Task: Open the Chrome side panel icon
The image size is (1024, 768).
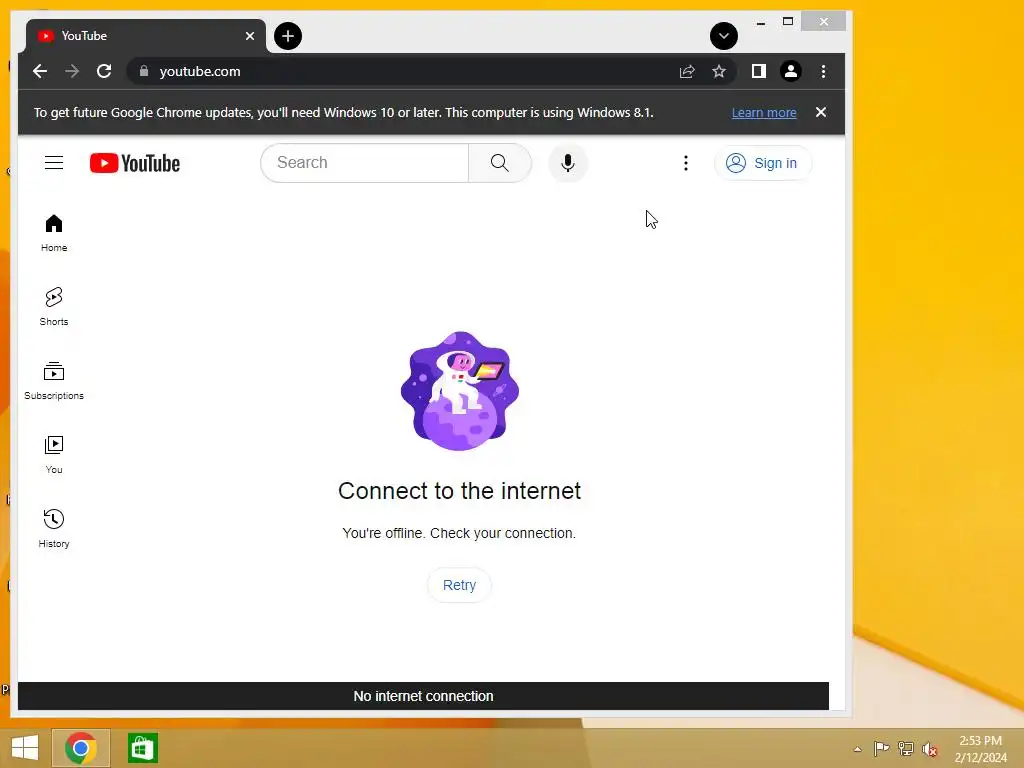Action: click(x=758, y=71)
